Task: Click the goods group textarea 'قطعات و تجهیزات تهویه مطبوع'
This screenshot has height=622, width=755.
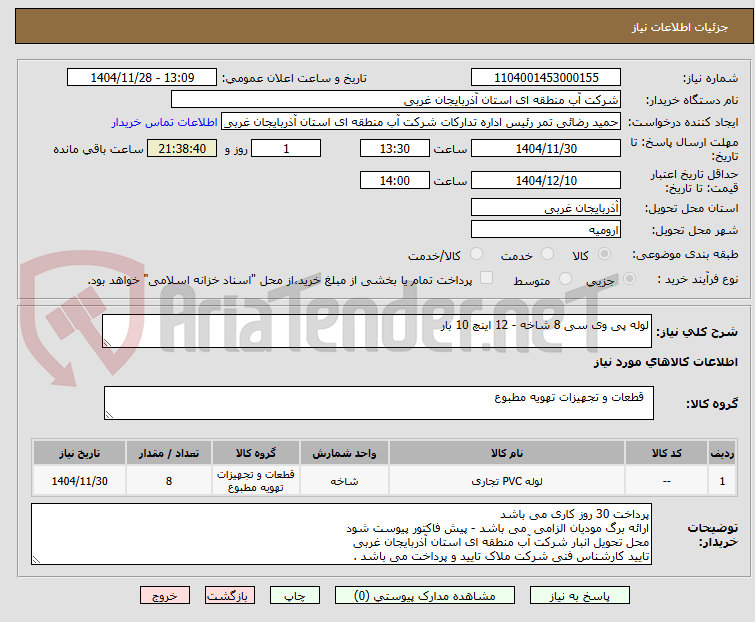Action: point(379,403)
